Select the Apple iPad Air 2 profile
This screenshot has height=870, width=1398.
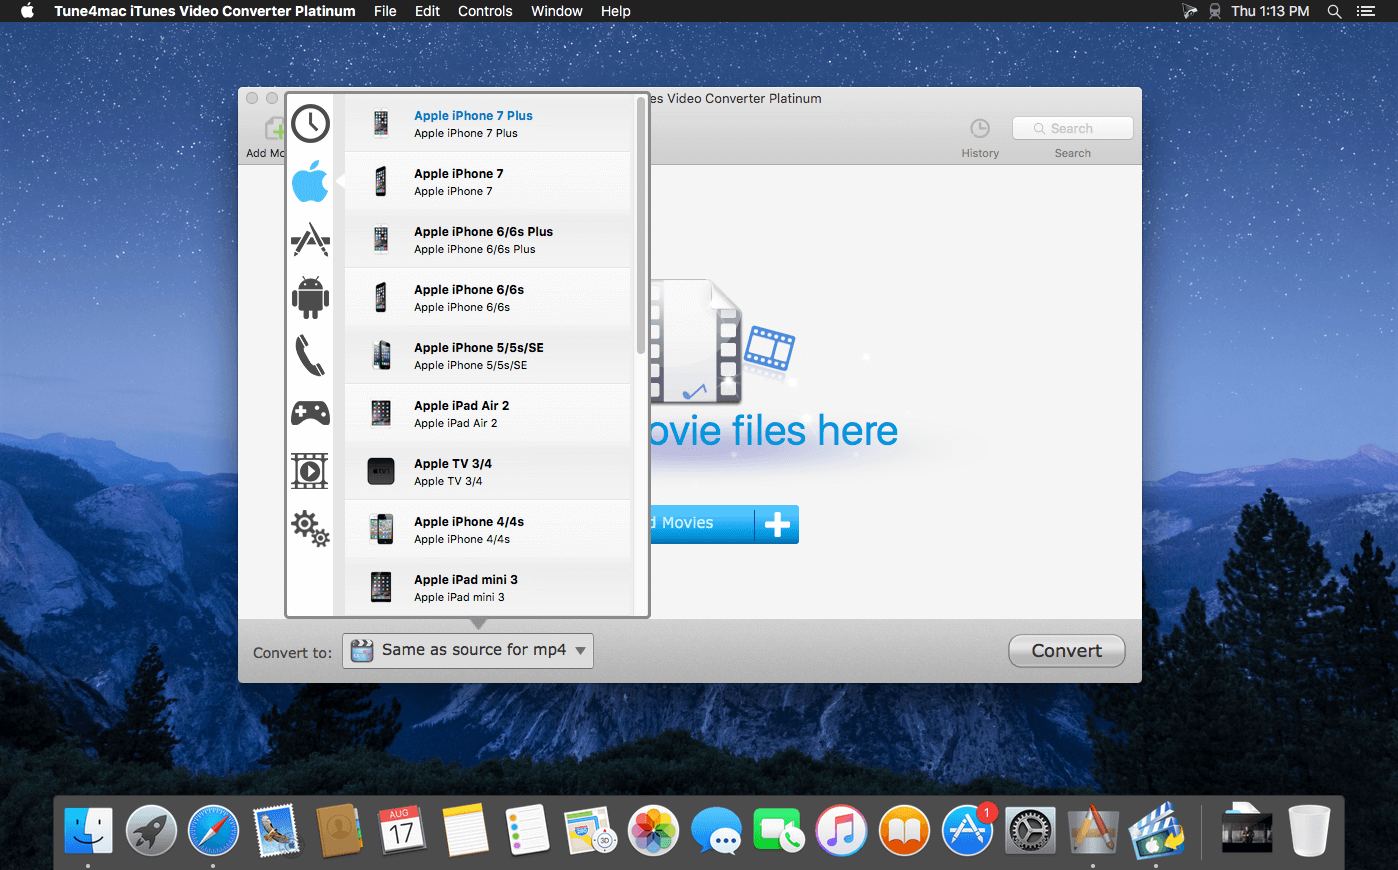488,413
